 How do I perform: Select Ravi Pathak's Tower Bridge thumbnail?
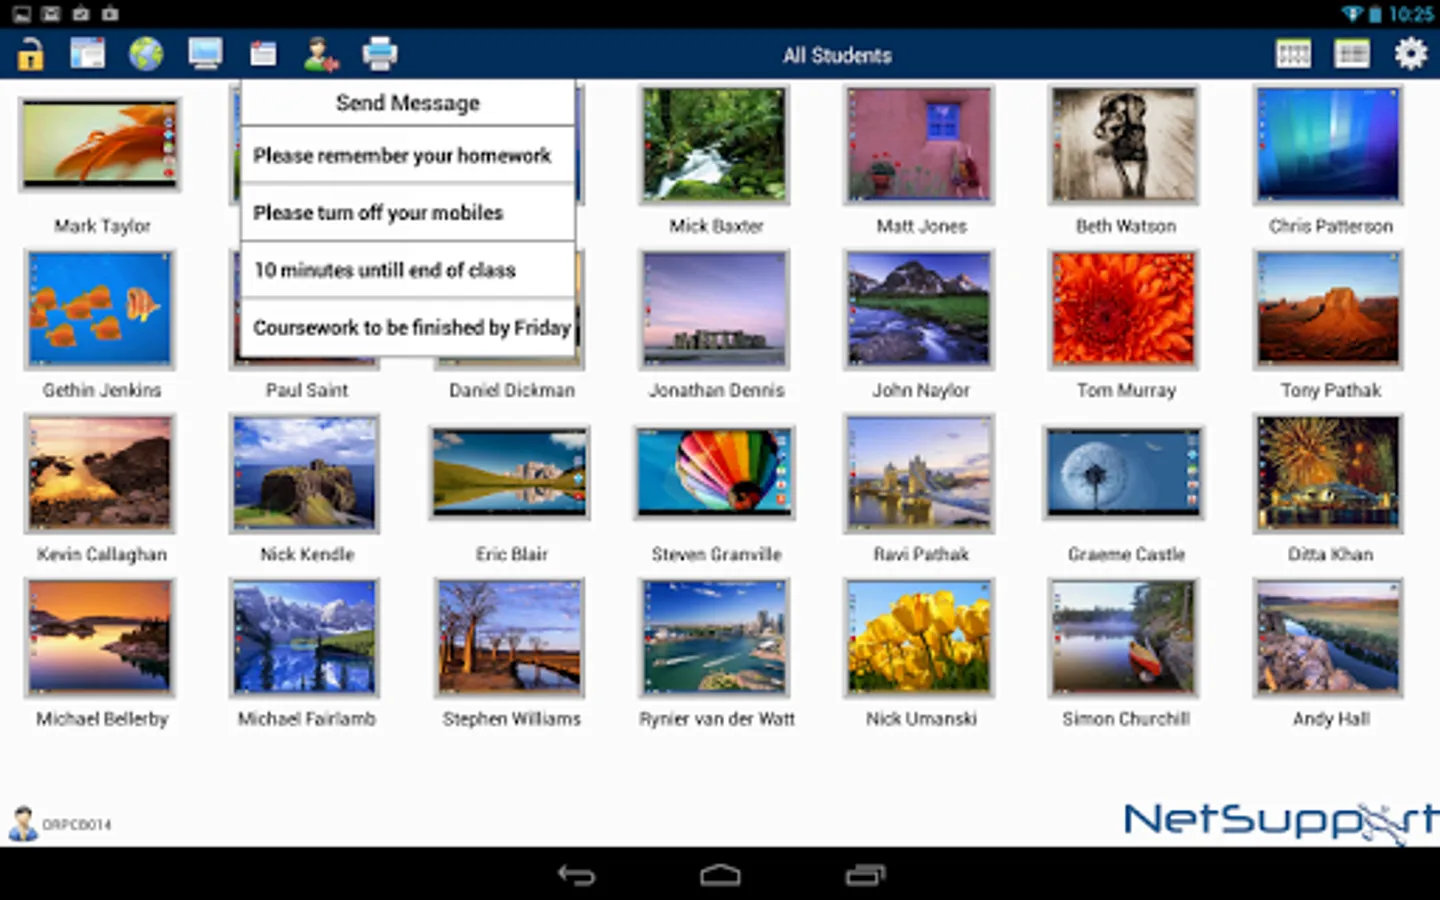pos(920,473)
